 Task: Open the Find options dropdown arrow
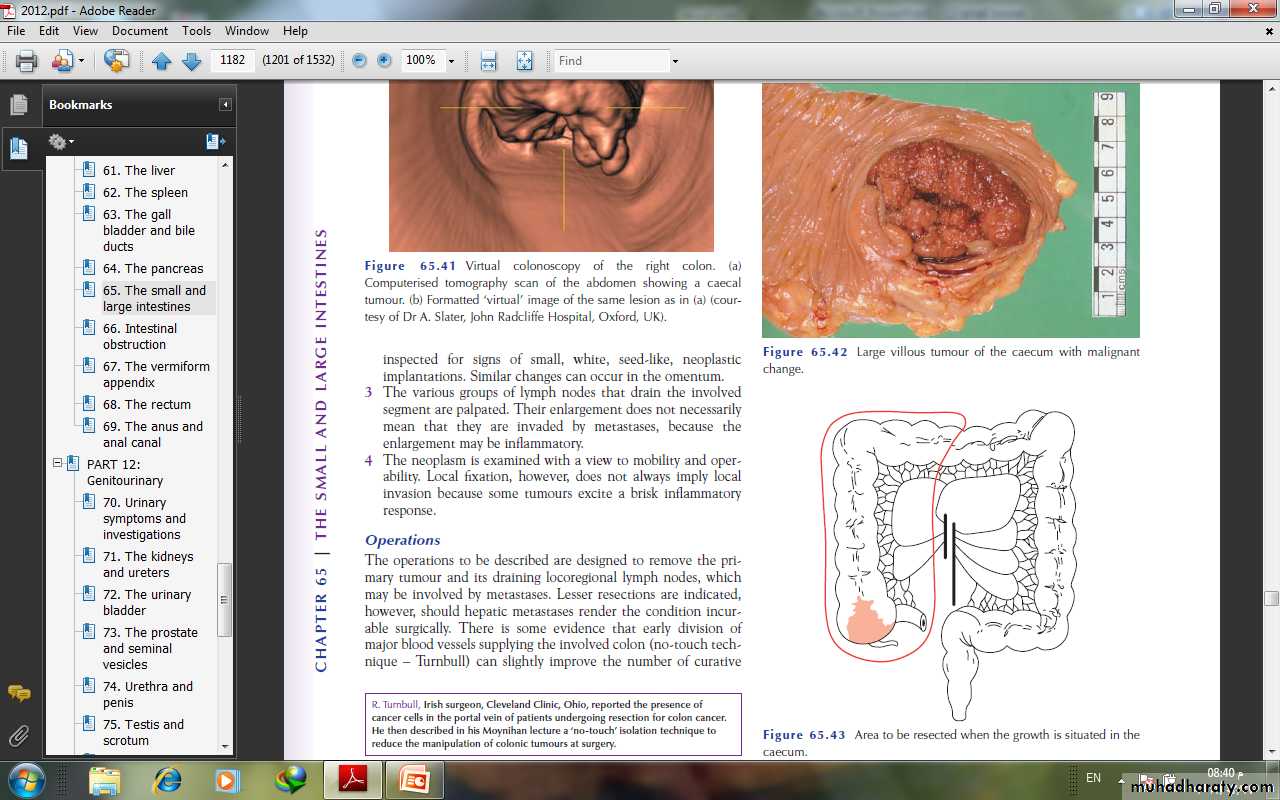675,61
